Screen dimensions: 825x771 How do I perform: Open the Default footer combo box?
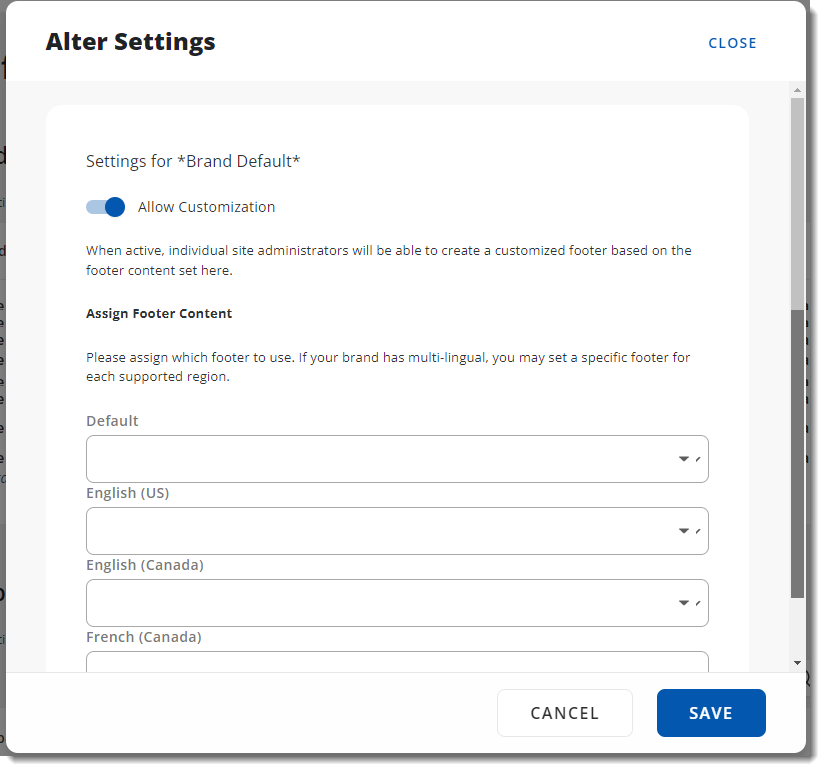pyautogui.click(x=380, y=459)
